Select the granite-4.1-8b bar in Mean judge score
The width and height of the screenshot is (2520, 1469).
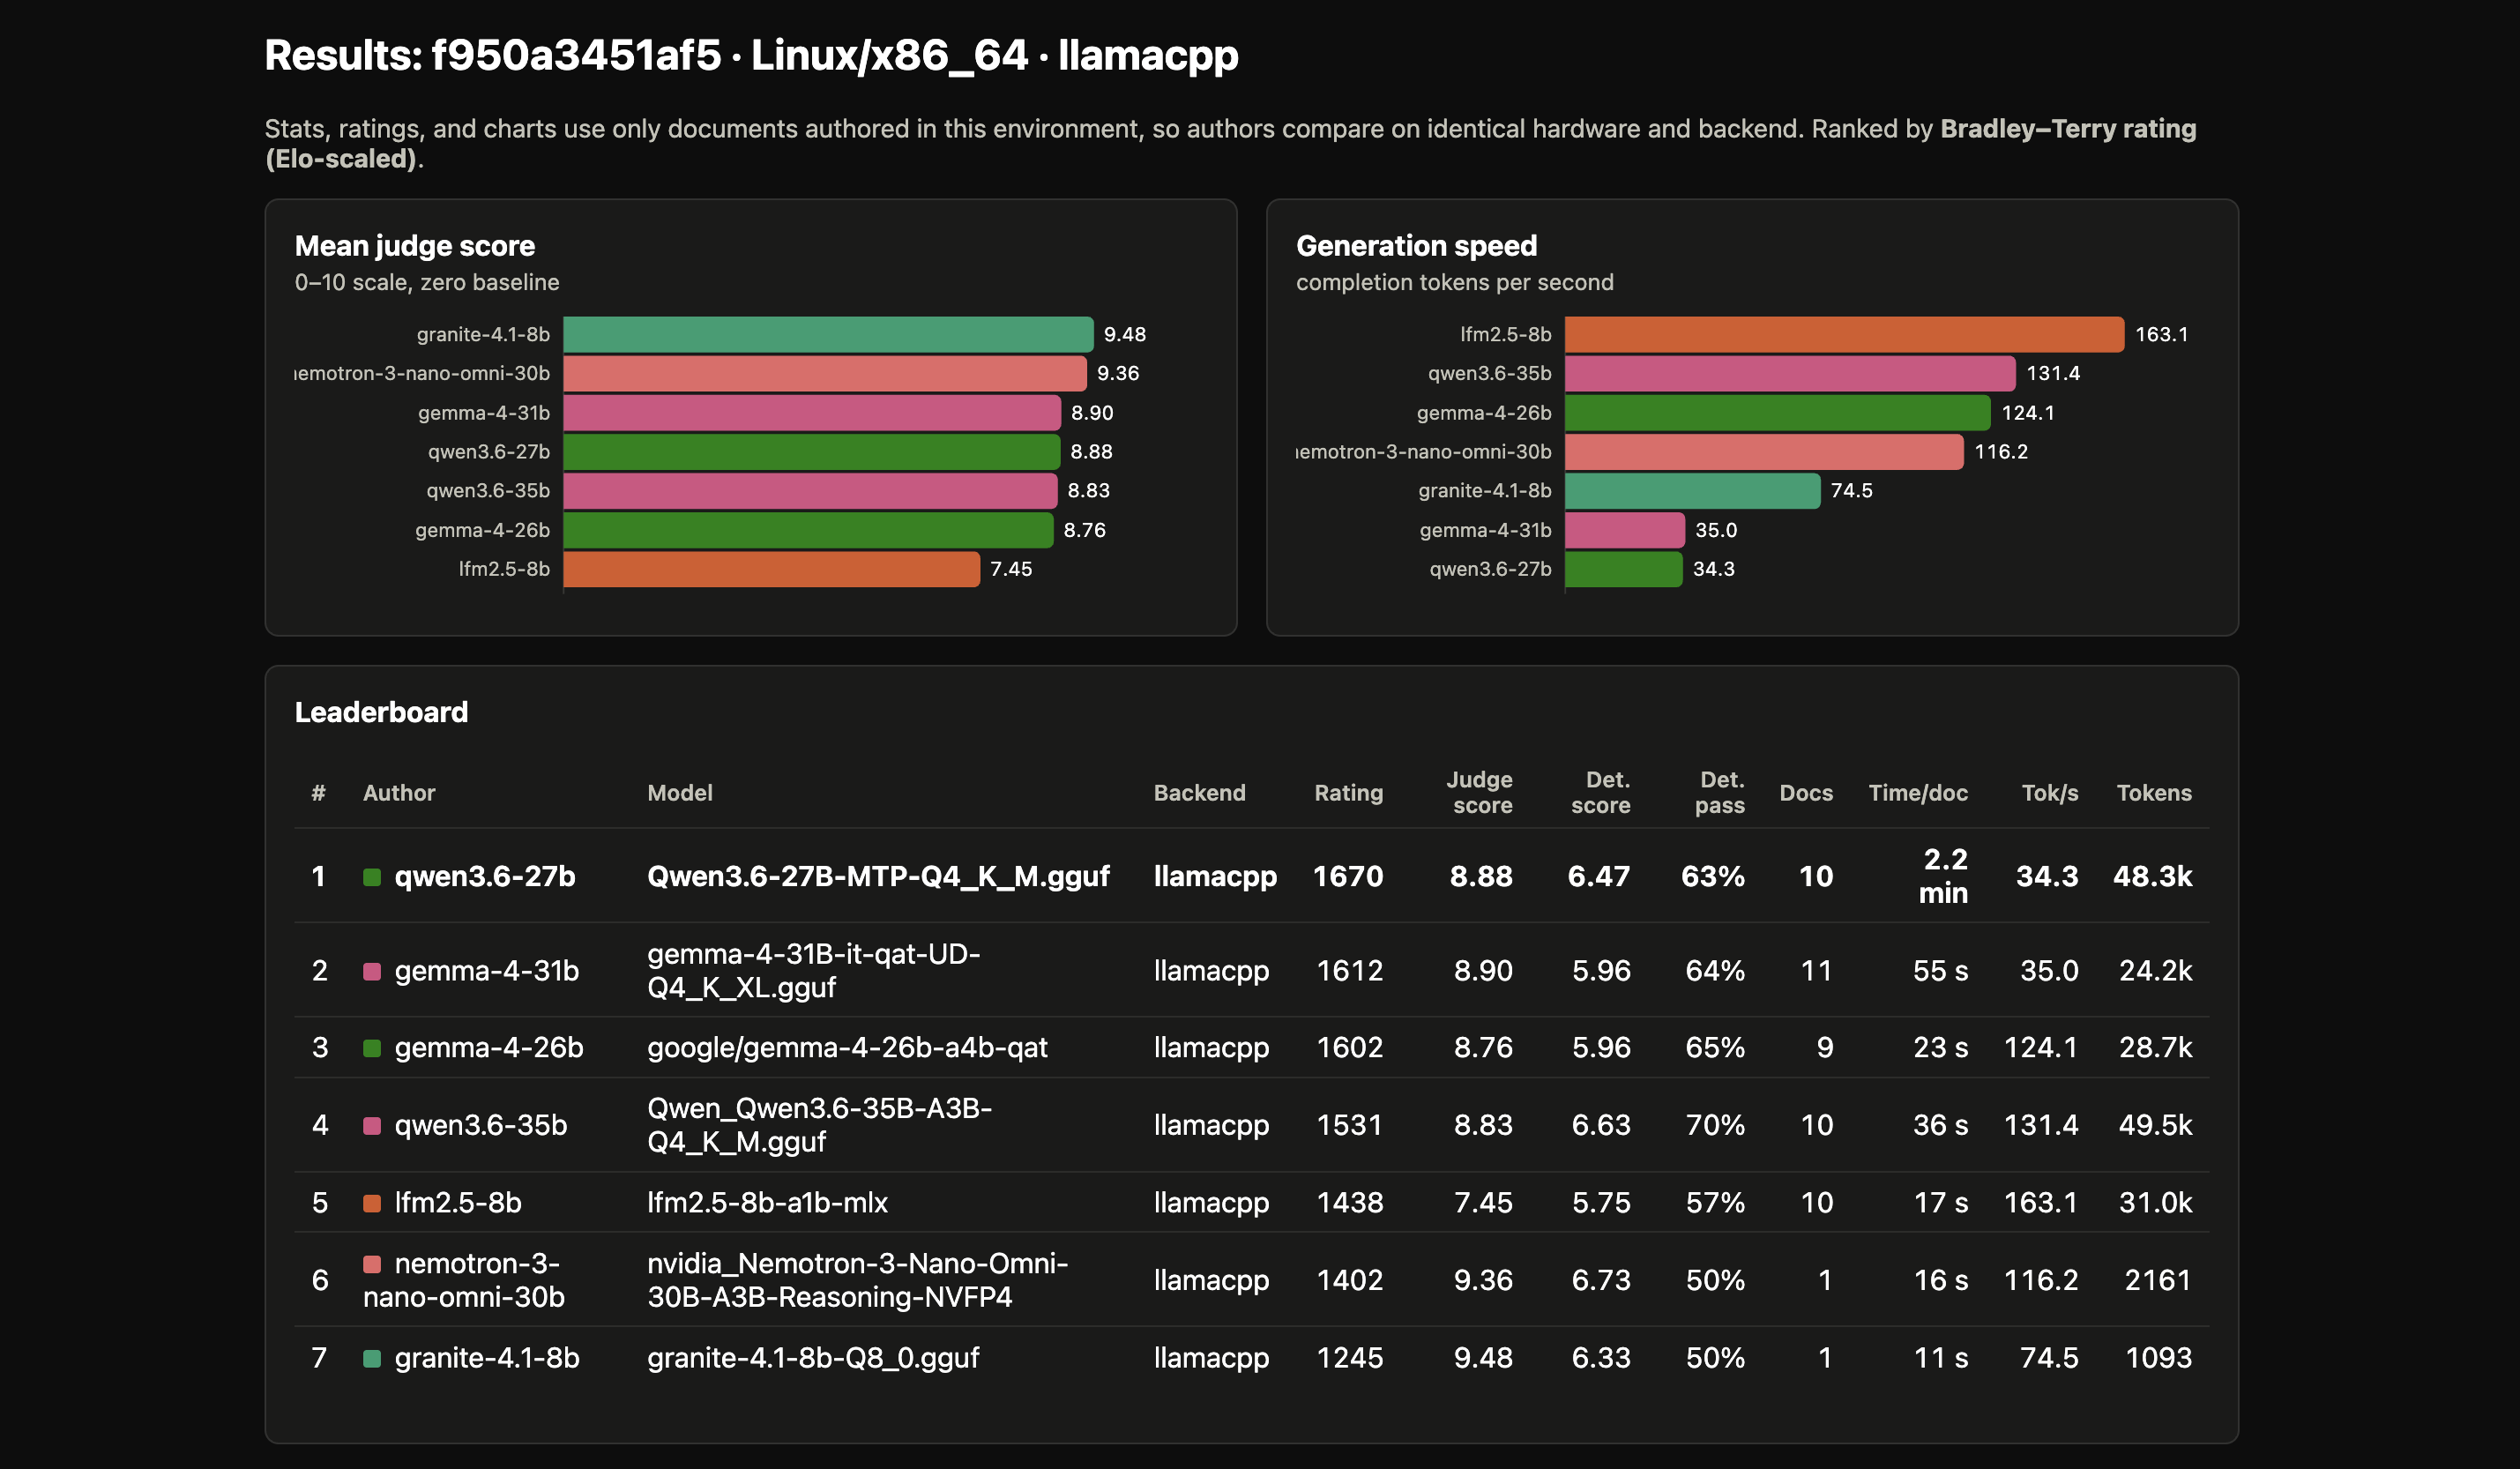[x=828, y=334]
